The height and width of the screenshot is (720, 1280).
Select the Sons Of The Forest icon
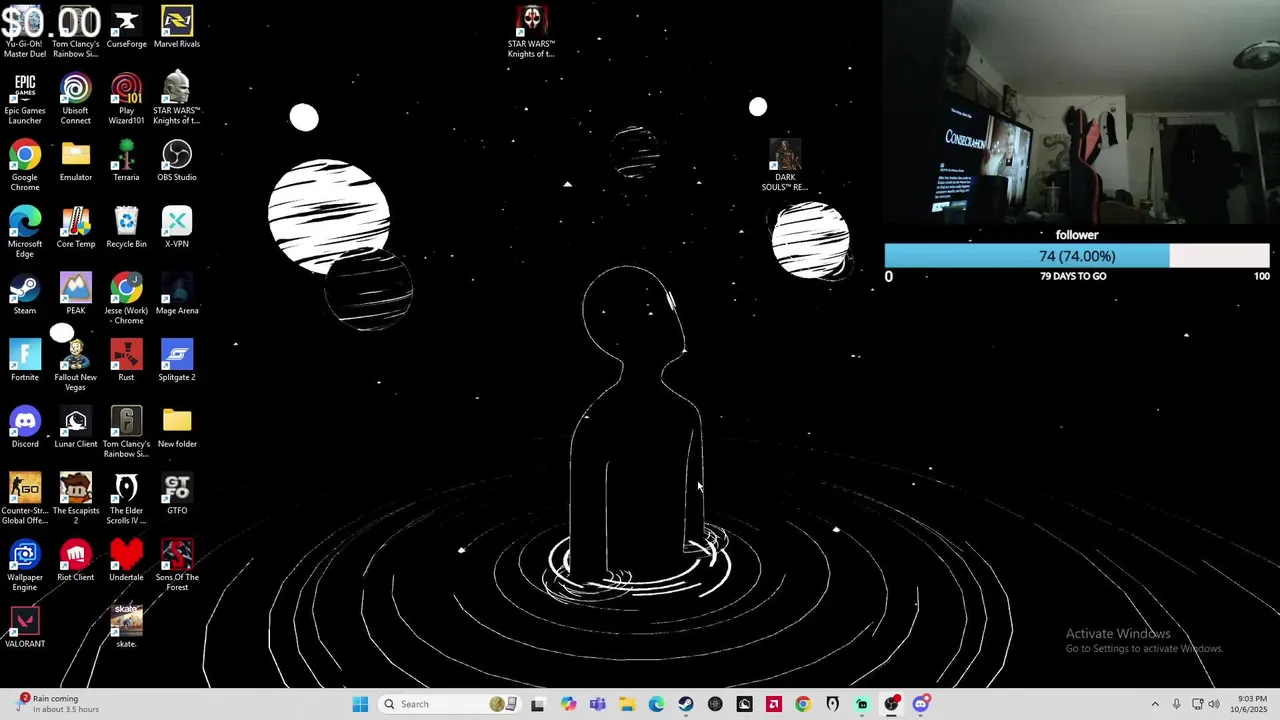pyautogui.click(x=177, y=566)
